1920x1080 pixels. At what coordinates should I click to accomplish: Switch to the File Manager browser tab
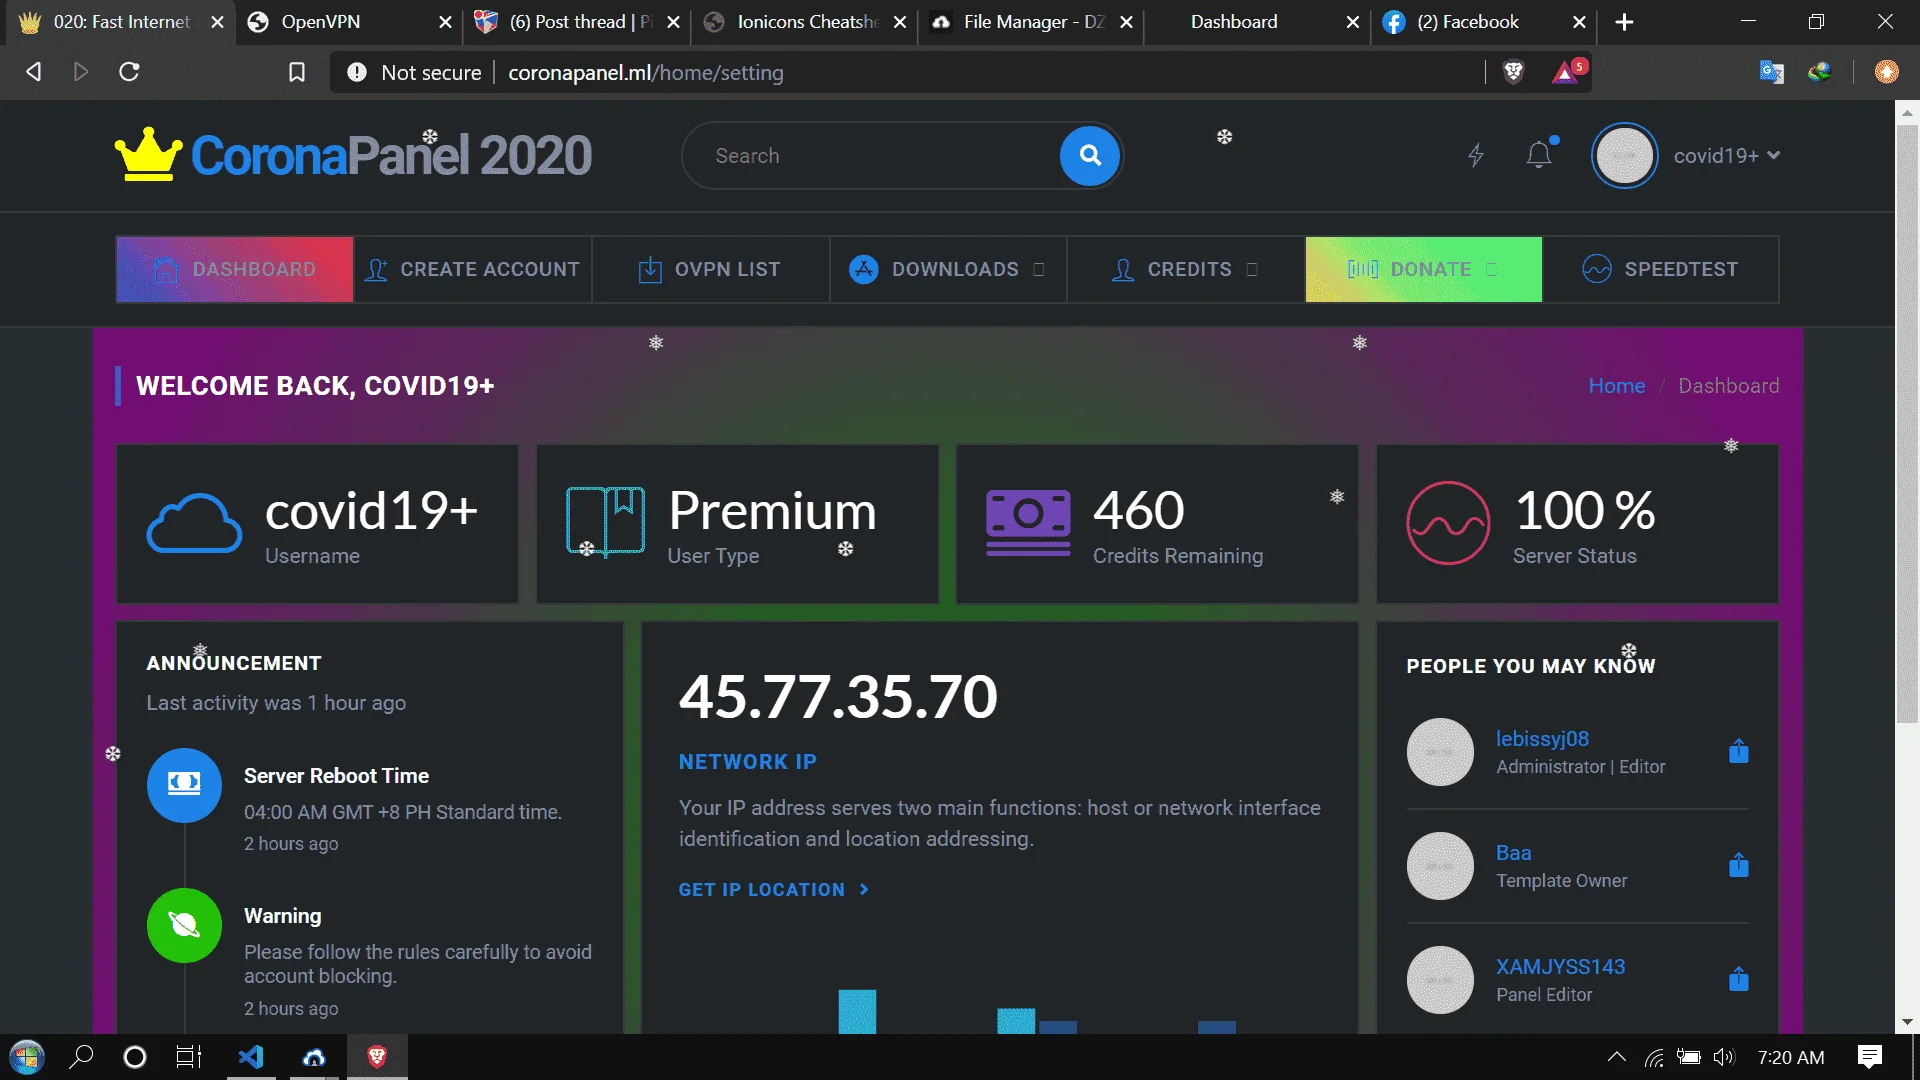1032,22
